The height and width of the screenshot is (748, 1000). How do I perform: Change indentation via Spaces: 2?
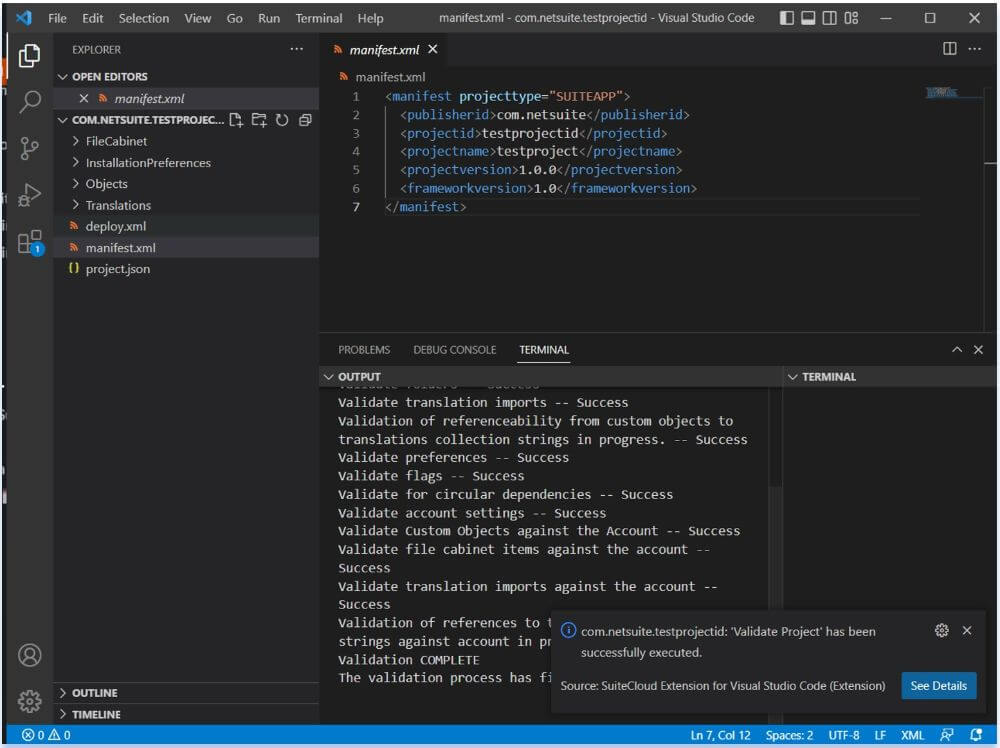point(789,735)
